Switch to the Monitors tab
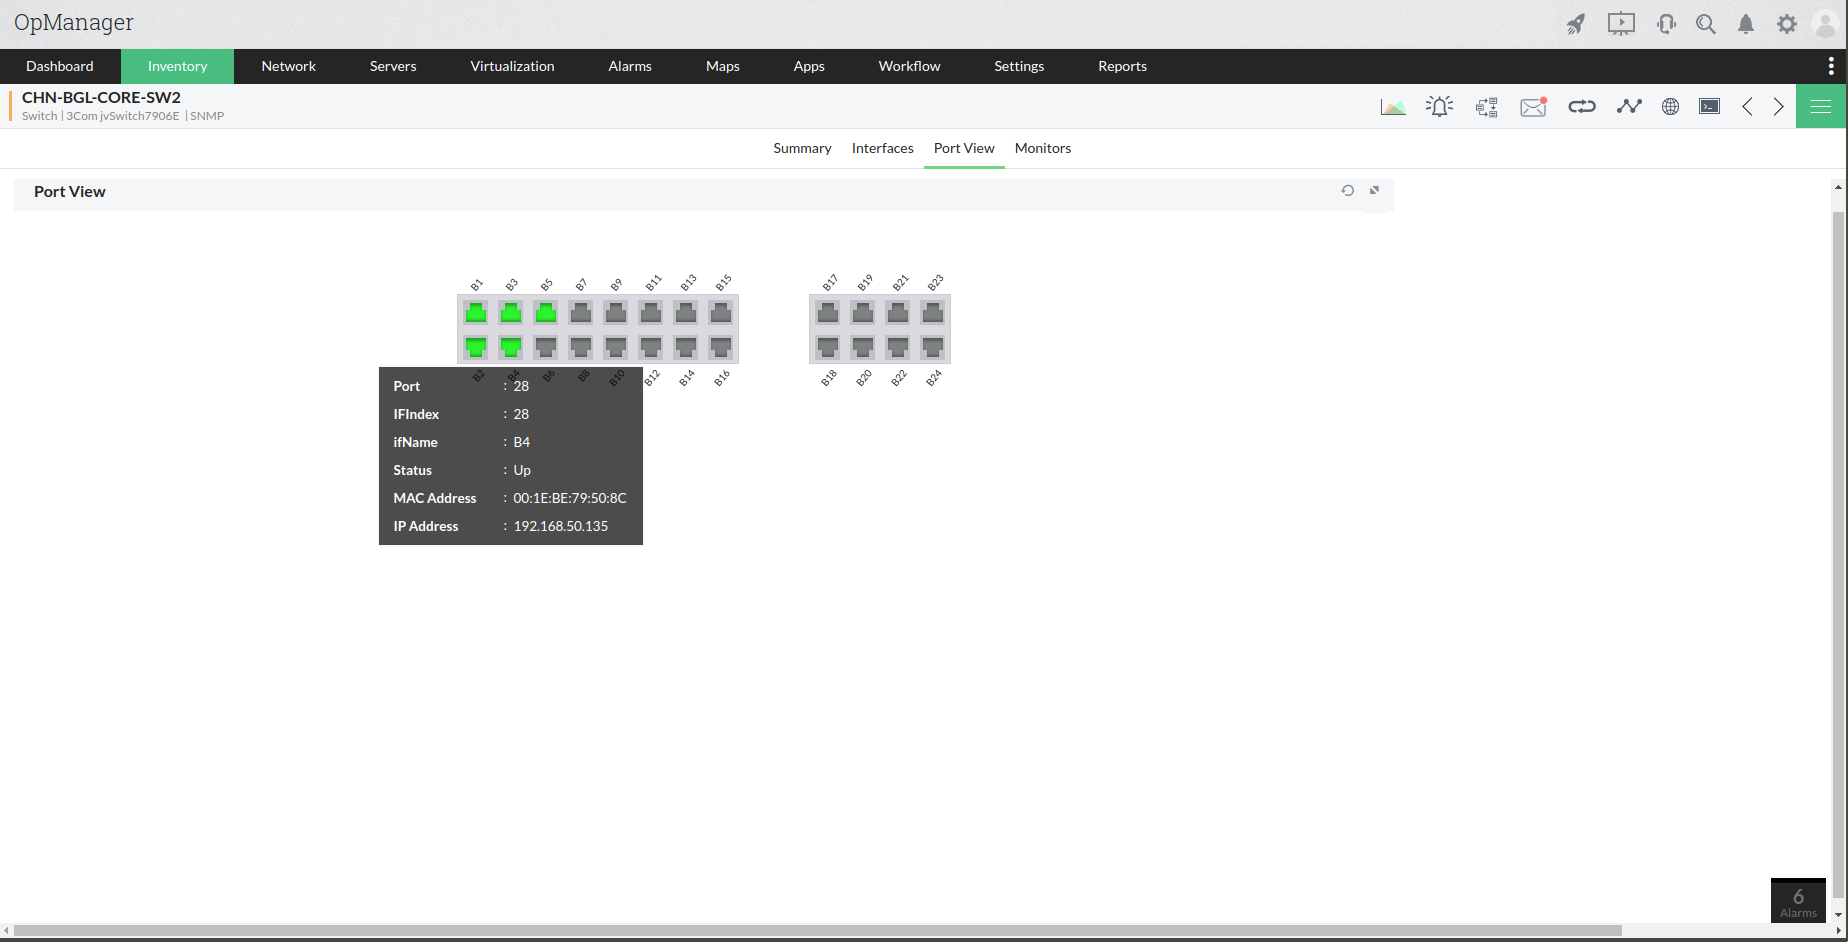1848x942 pixels. (1043, 148)
